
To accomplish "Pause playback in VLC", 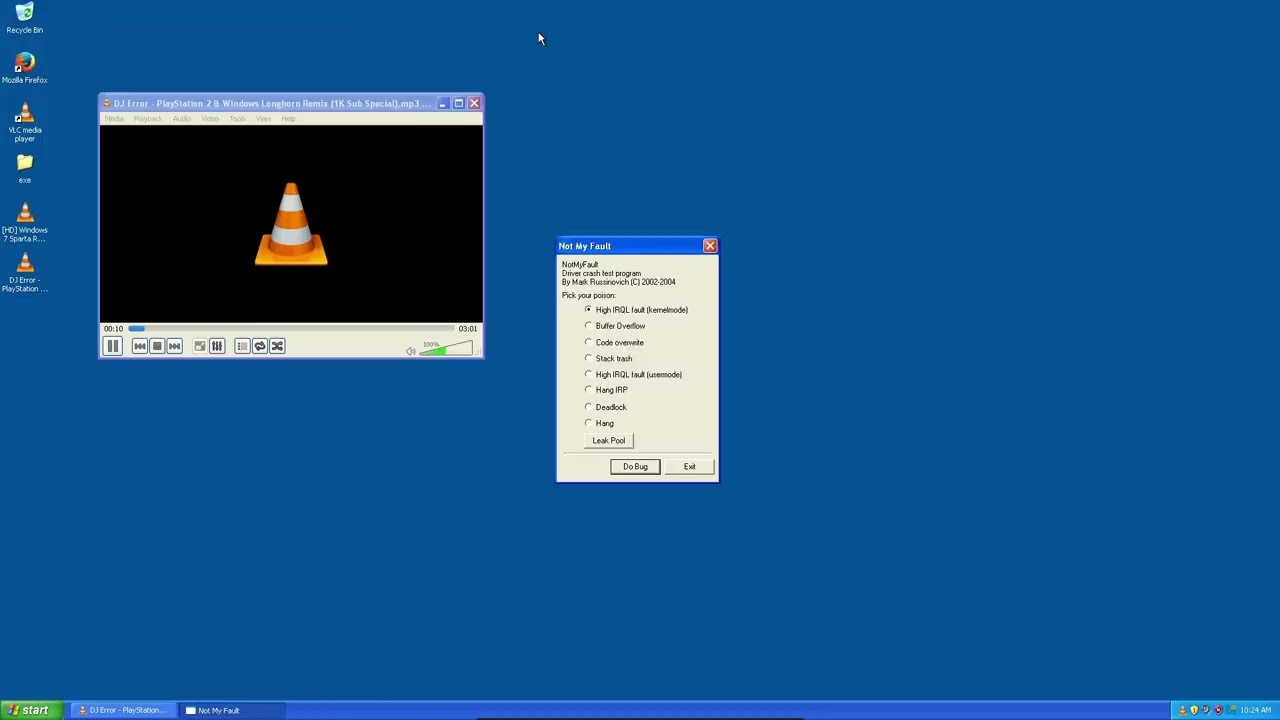I will click(112, 346).
